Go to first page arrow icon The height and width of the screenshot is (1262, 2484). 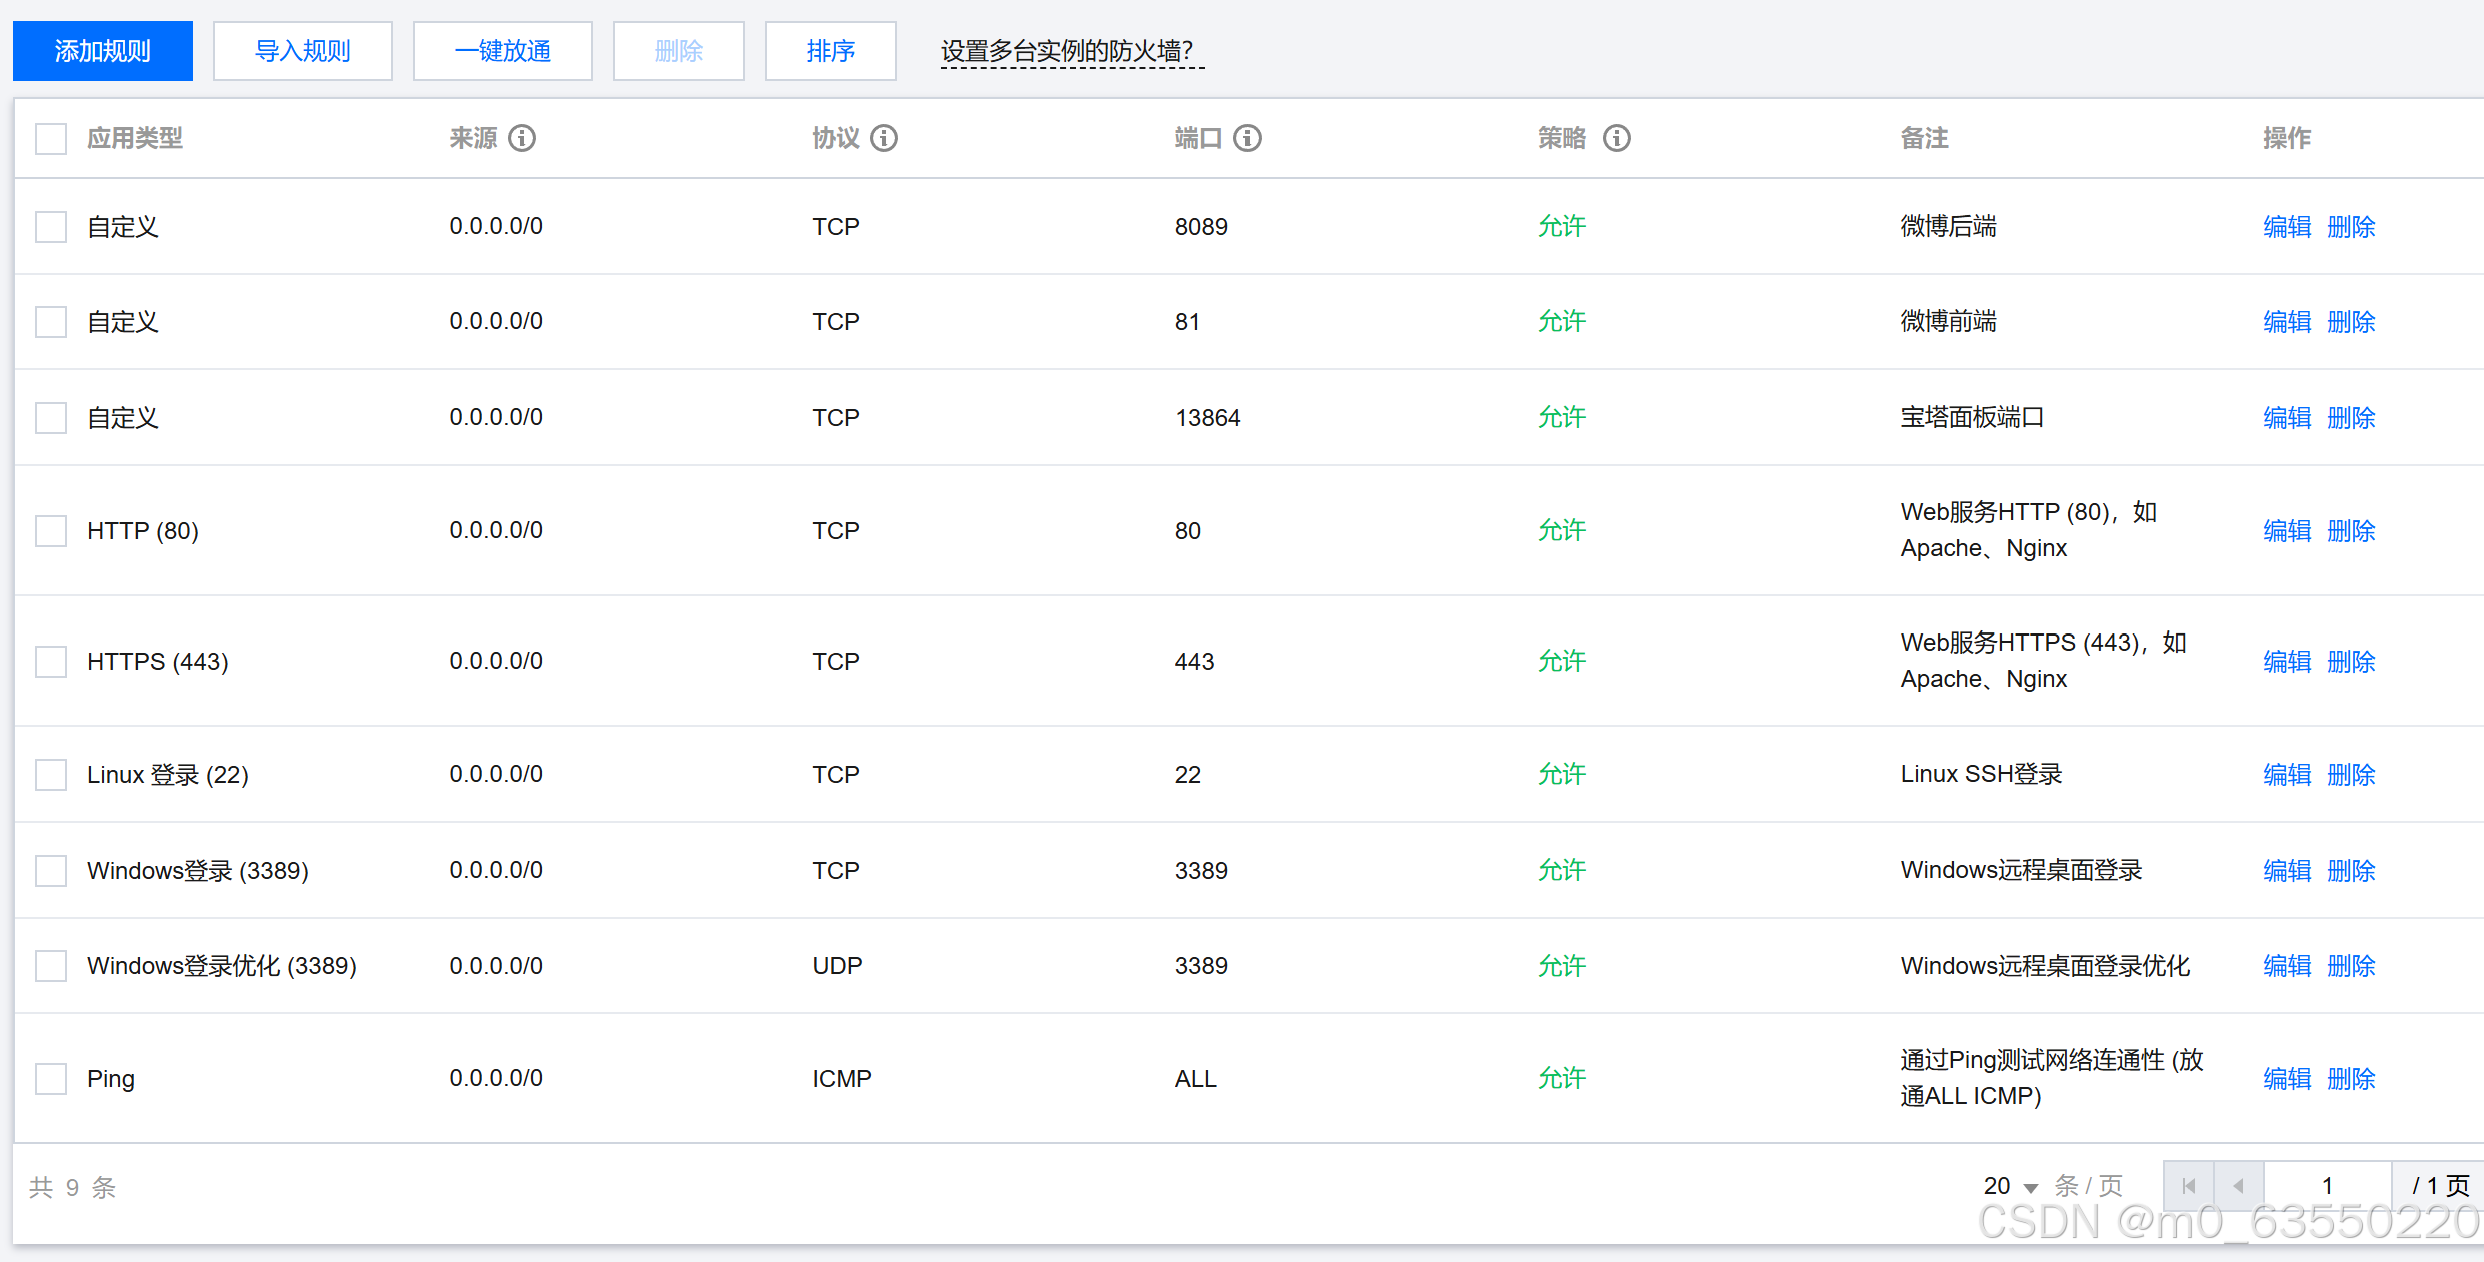(x=2189, y=1186)
